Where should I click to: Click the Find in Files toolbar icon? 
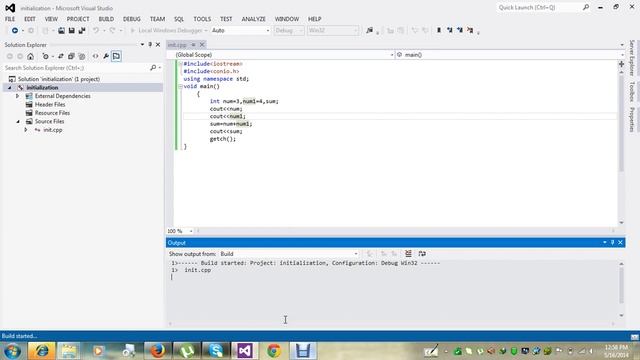click(x=369, y=31)
